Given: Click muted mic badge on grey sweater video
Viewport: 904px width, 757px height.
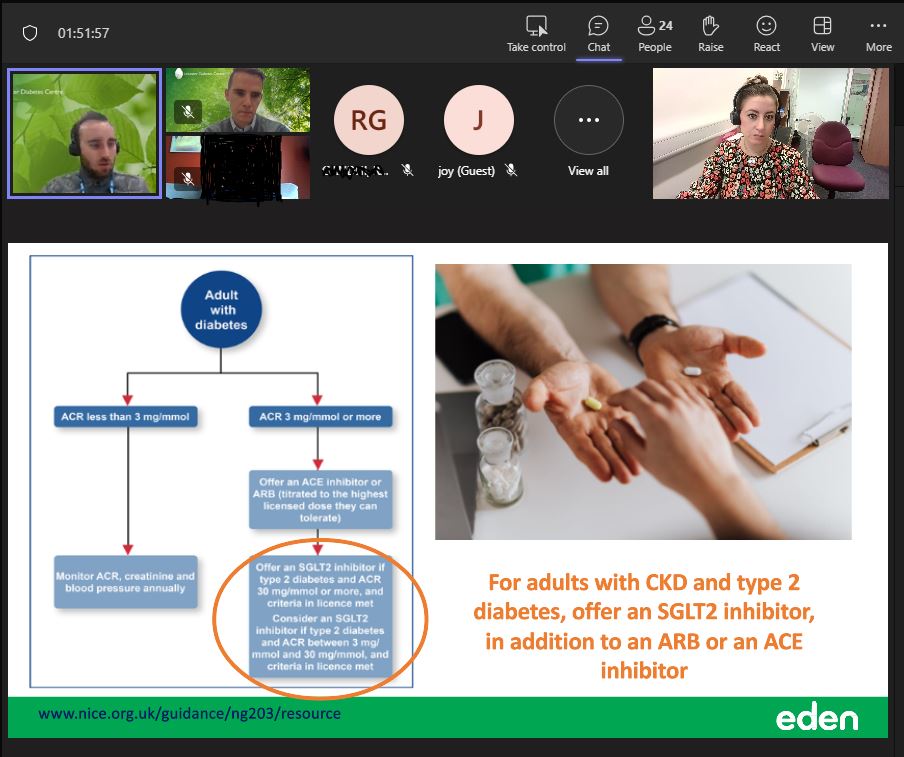Looking at the screenshot, I should click(x=188, y=111).
